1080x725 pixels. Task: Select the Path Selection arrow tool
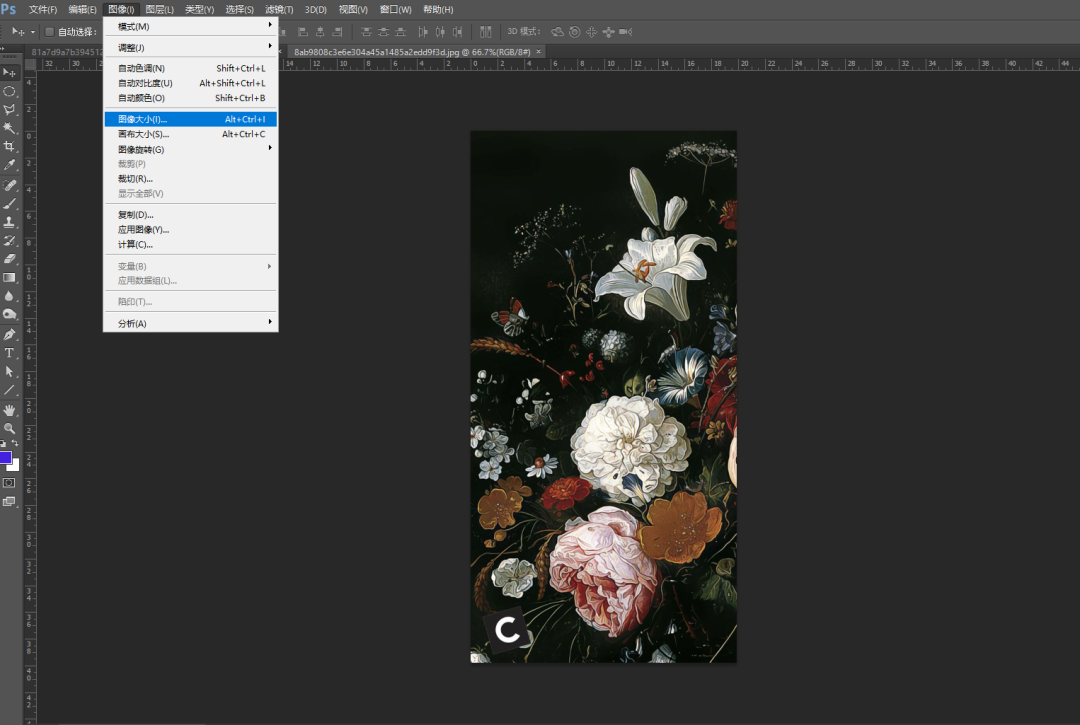pyautogui.click(x=9, y=372)
